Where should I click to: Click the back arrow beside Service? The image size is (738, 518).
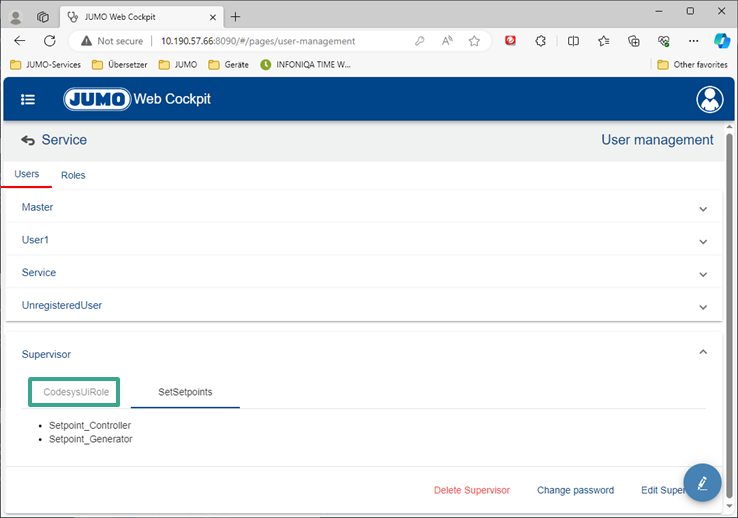click(x=28, y=141)
